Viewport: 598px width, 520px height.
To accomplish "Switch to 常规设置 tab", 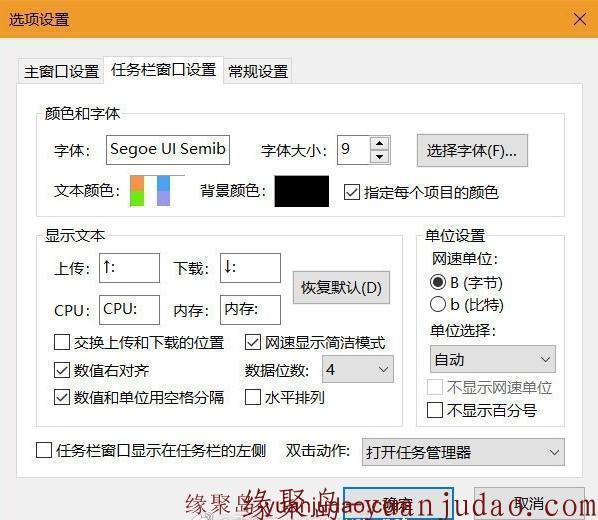I will (258, 71).
